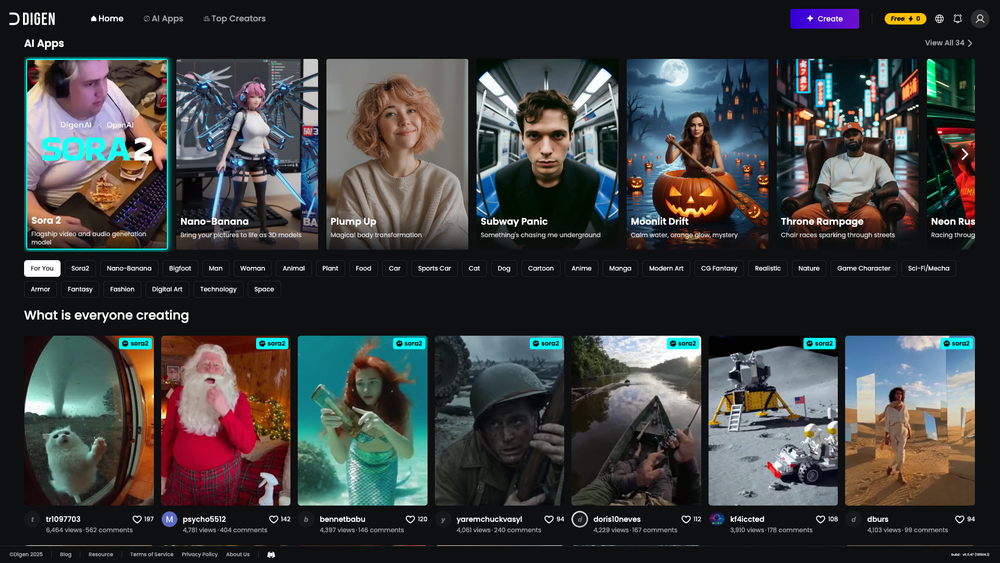Open the language globe icon

click(x=939, y=18)
